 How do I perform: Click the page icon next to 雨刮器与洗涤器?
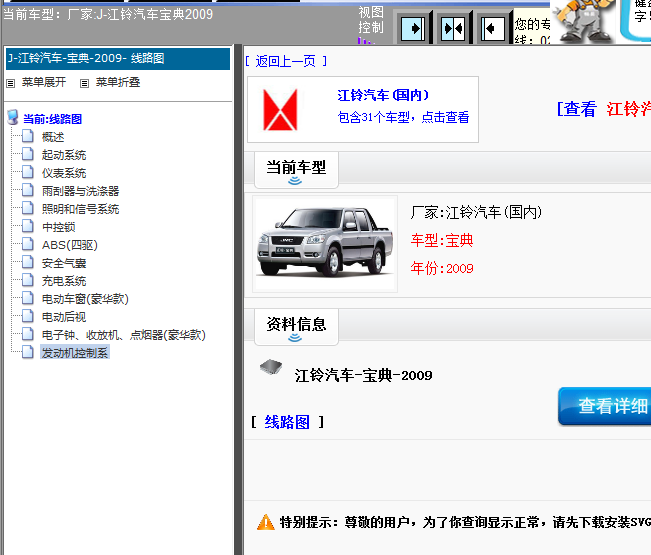point(28,190)
